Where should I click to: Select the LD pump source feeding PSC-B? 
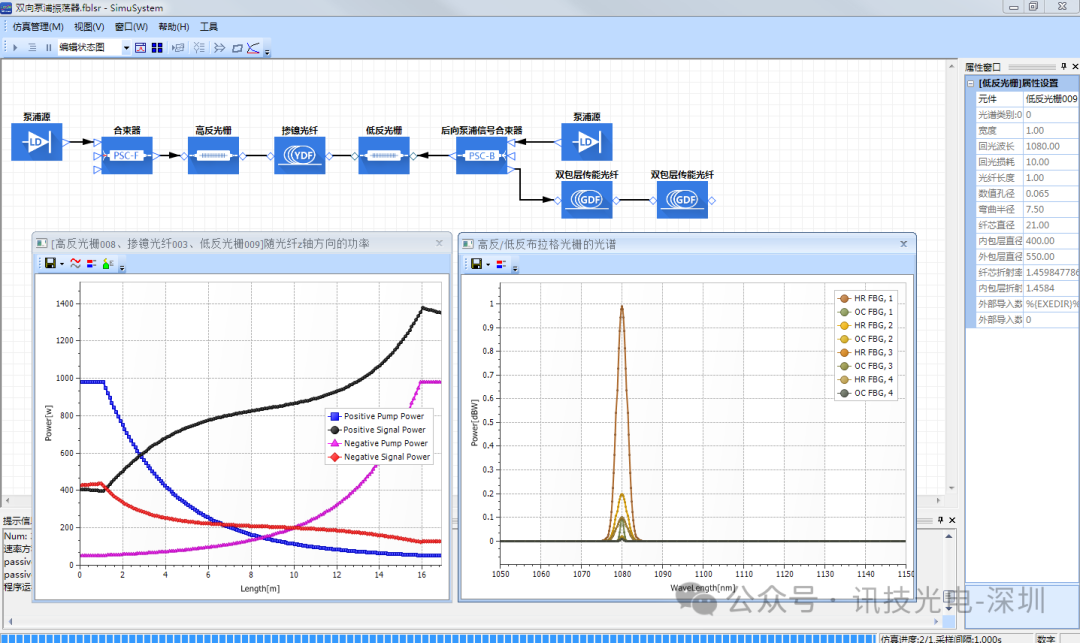[586, 142]
